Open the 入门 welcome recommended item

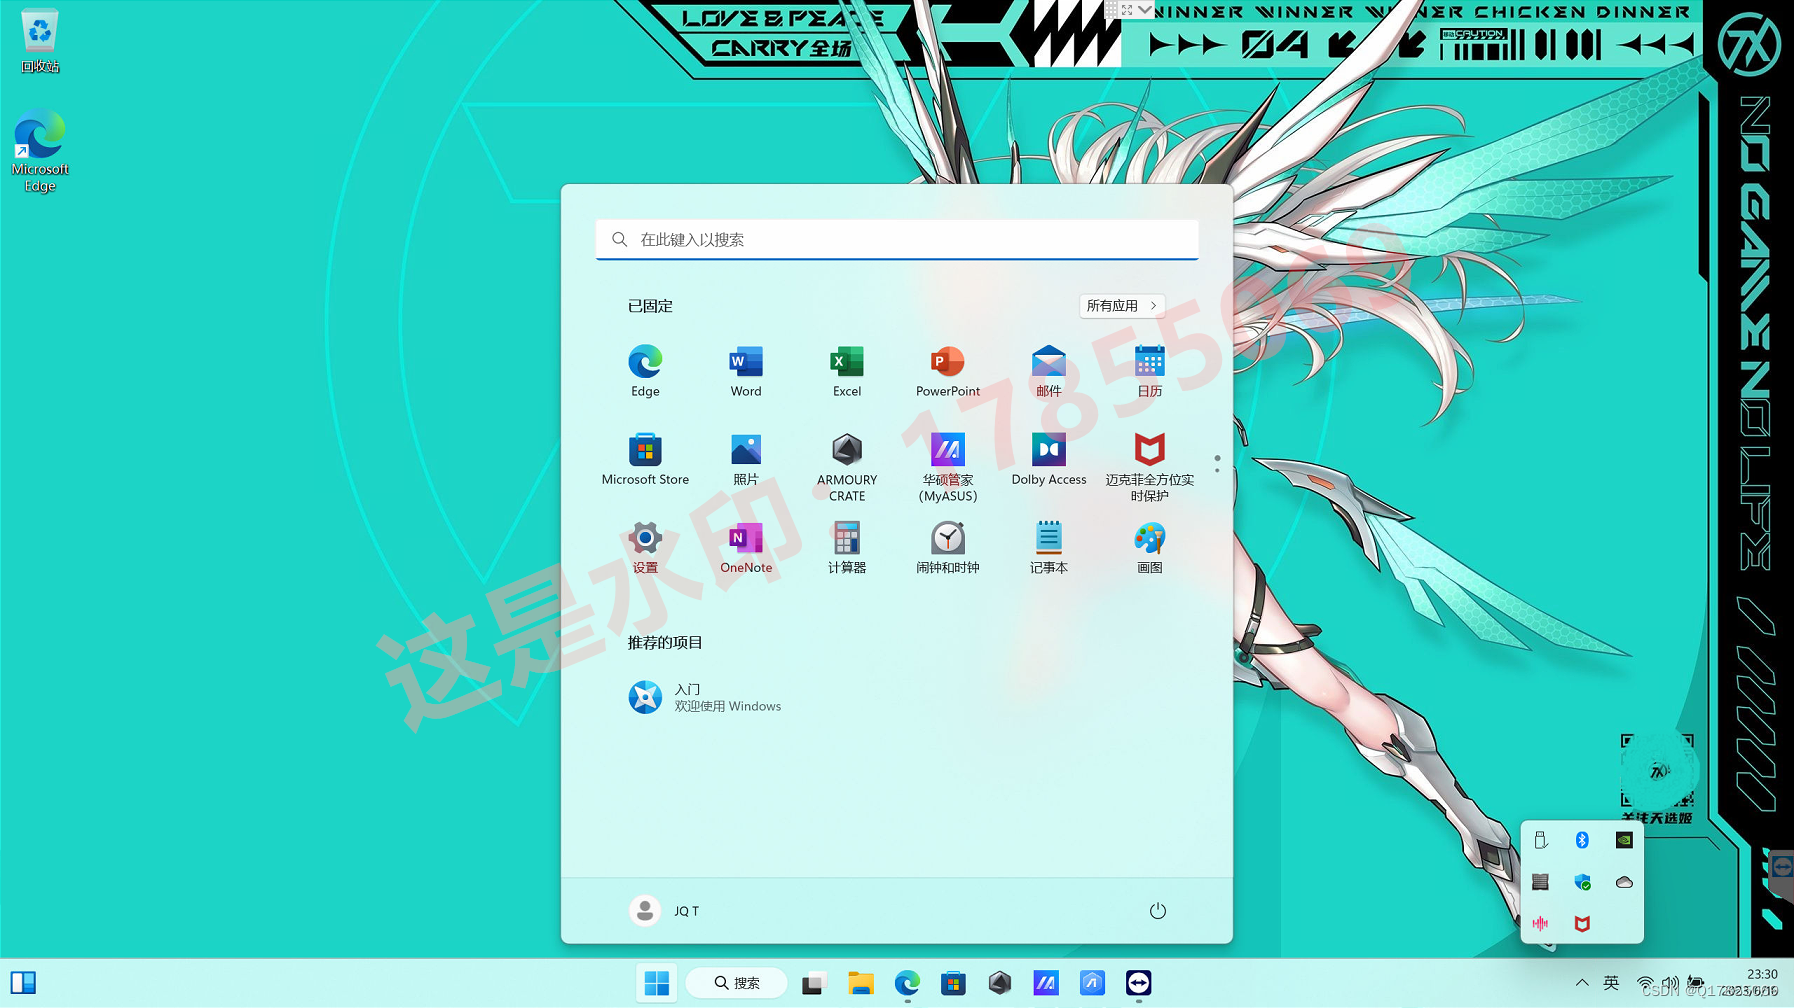(705, 697)
